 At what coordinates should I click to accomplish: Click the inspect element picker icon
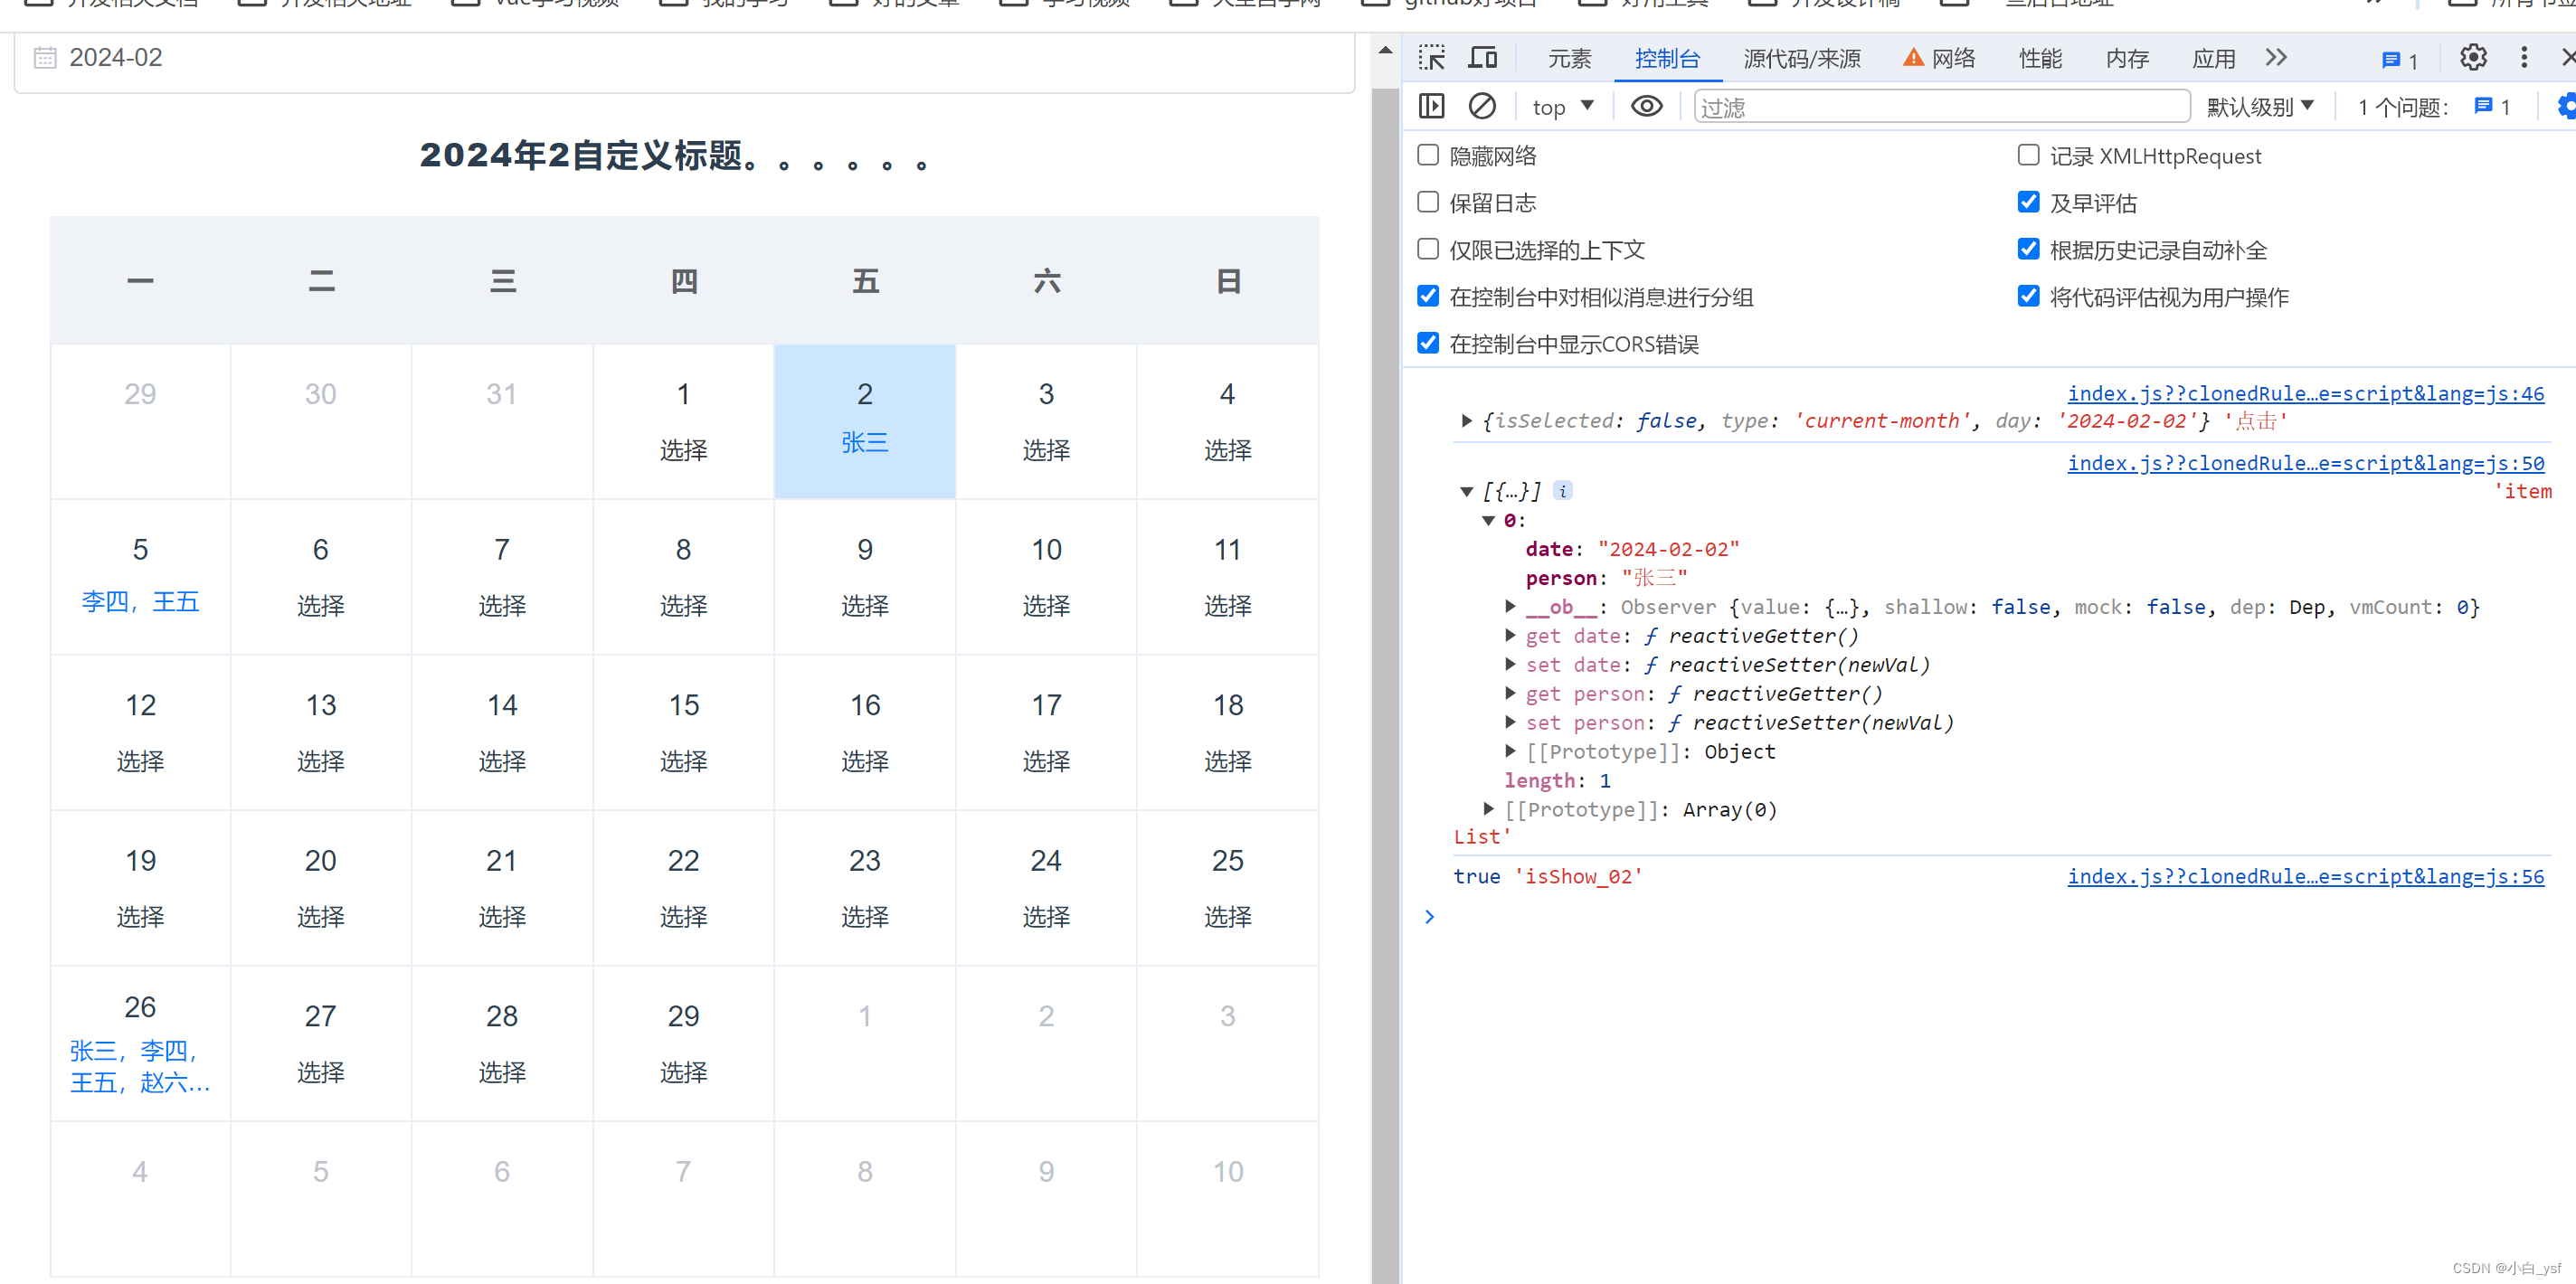pyautogui.click(x=1431, y=58)
